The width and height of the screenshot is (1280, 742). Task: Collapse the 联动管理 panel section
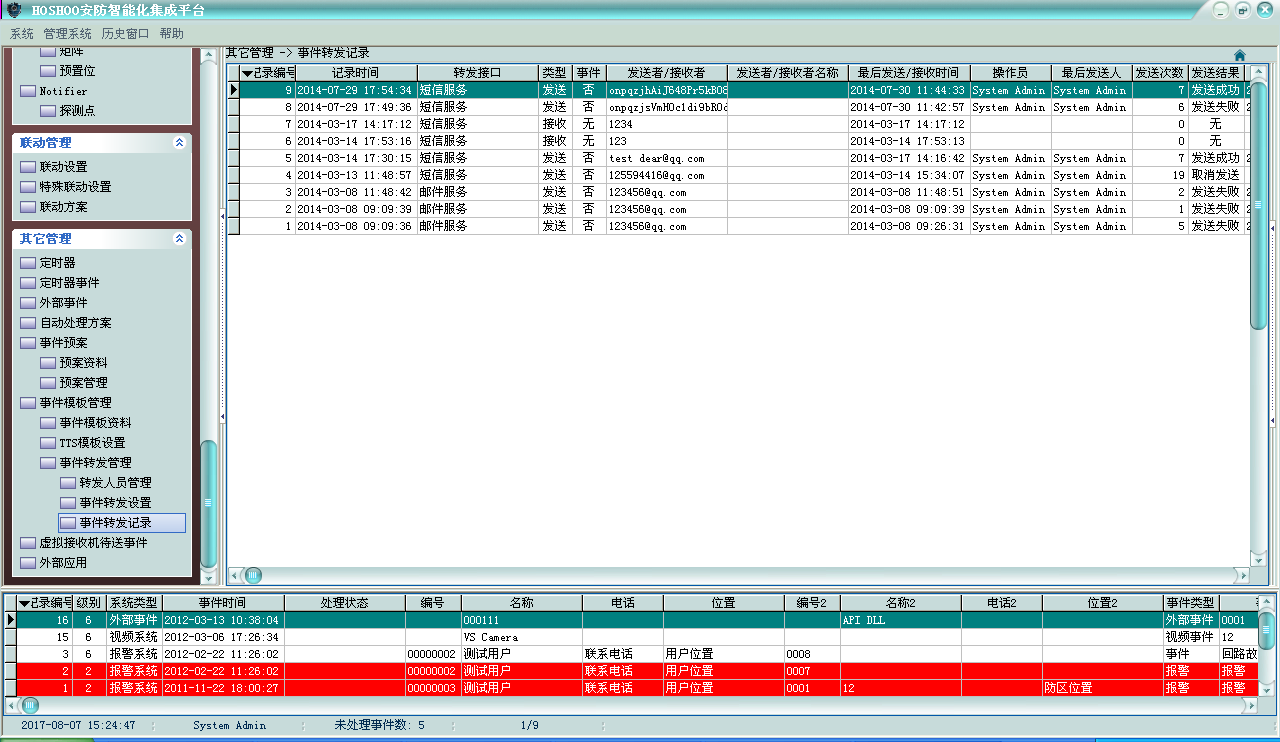(179, 143)
